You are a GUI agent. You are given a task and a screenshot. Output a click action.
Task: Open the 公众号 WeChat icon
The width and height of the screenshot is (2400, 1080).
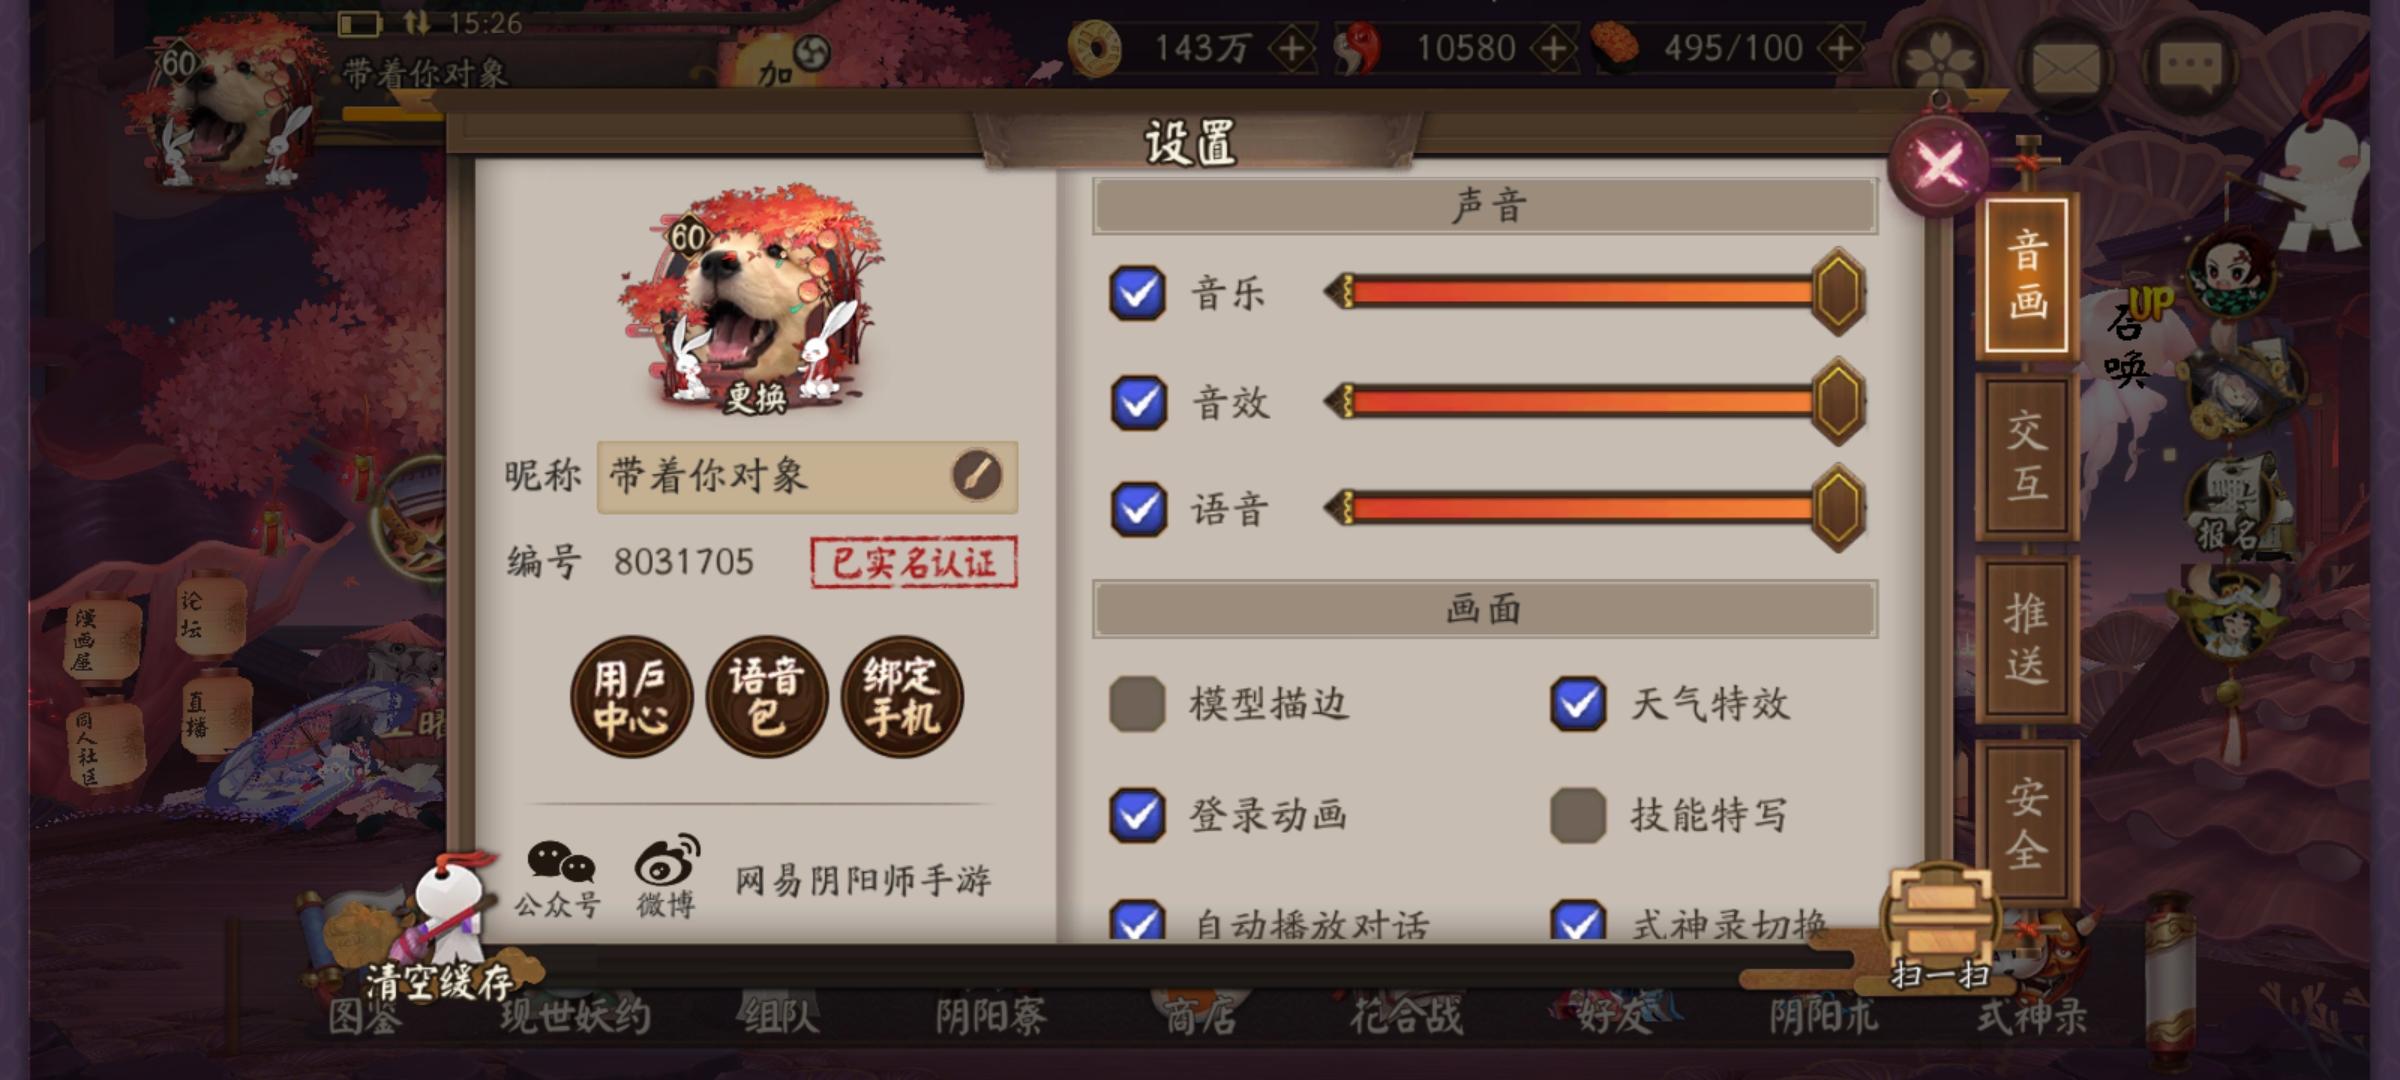[x=558, y=879]
